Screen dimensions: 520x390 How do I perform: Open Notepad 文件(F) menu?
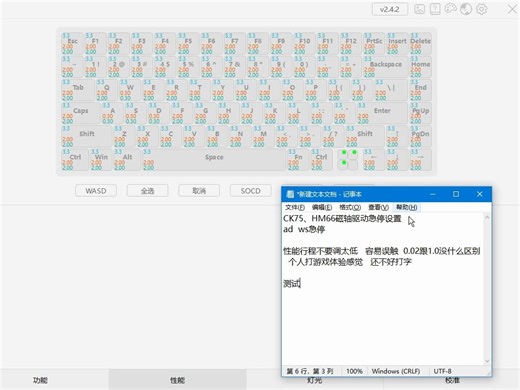pos(295,207)
